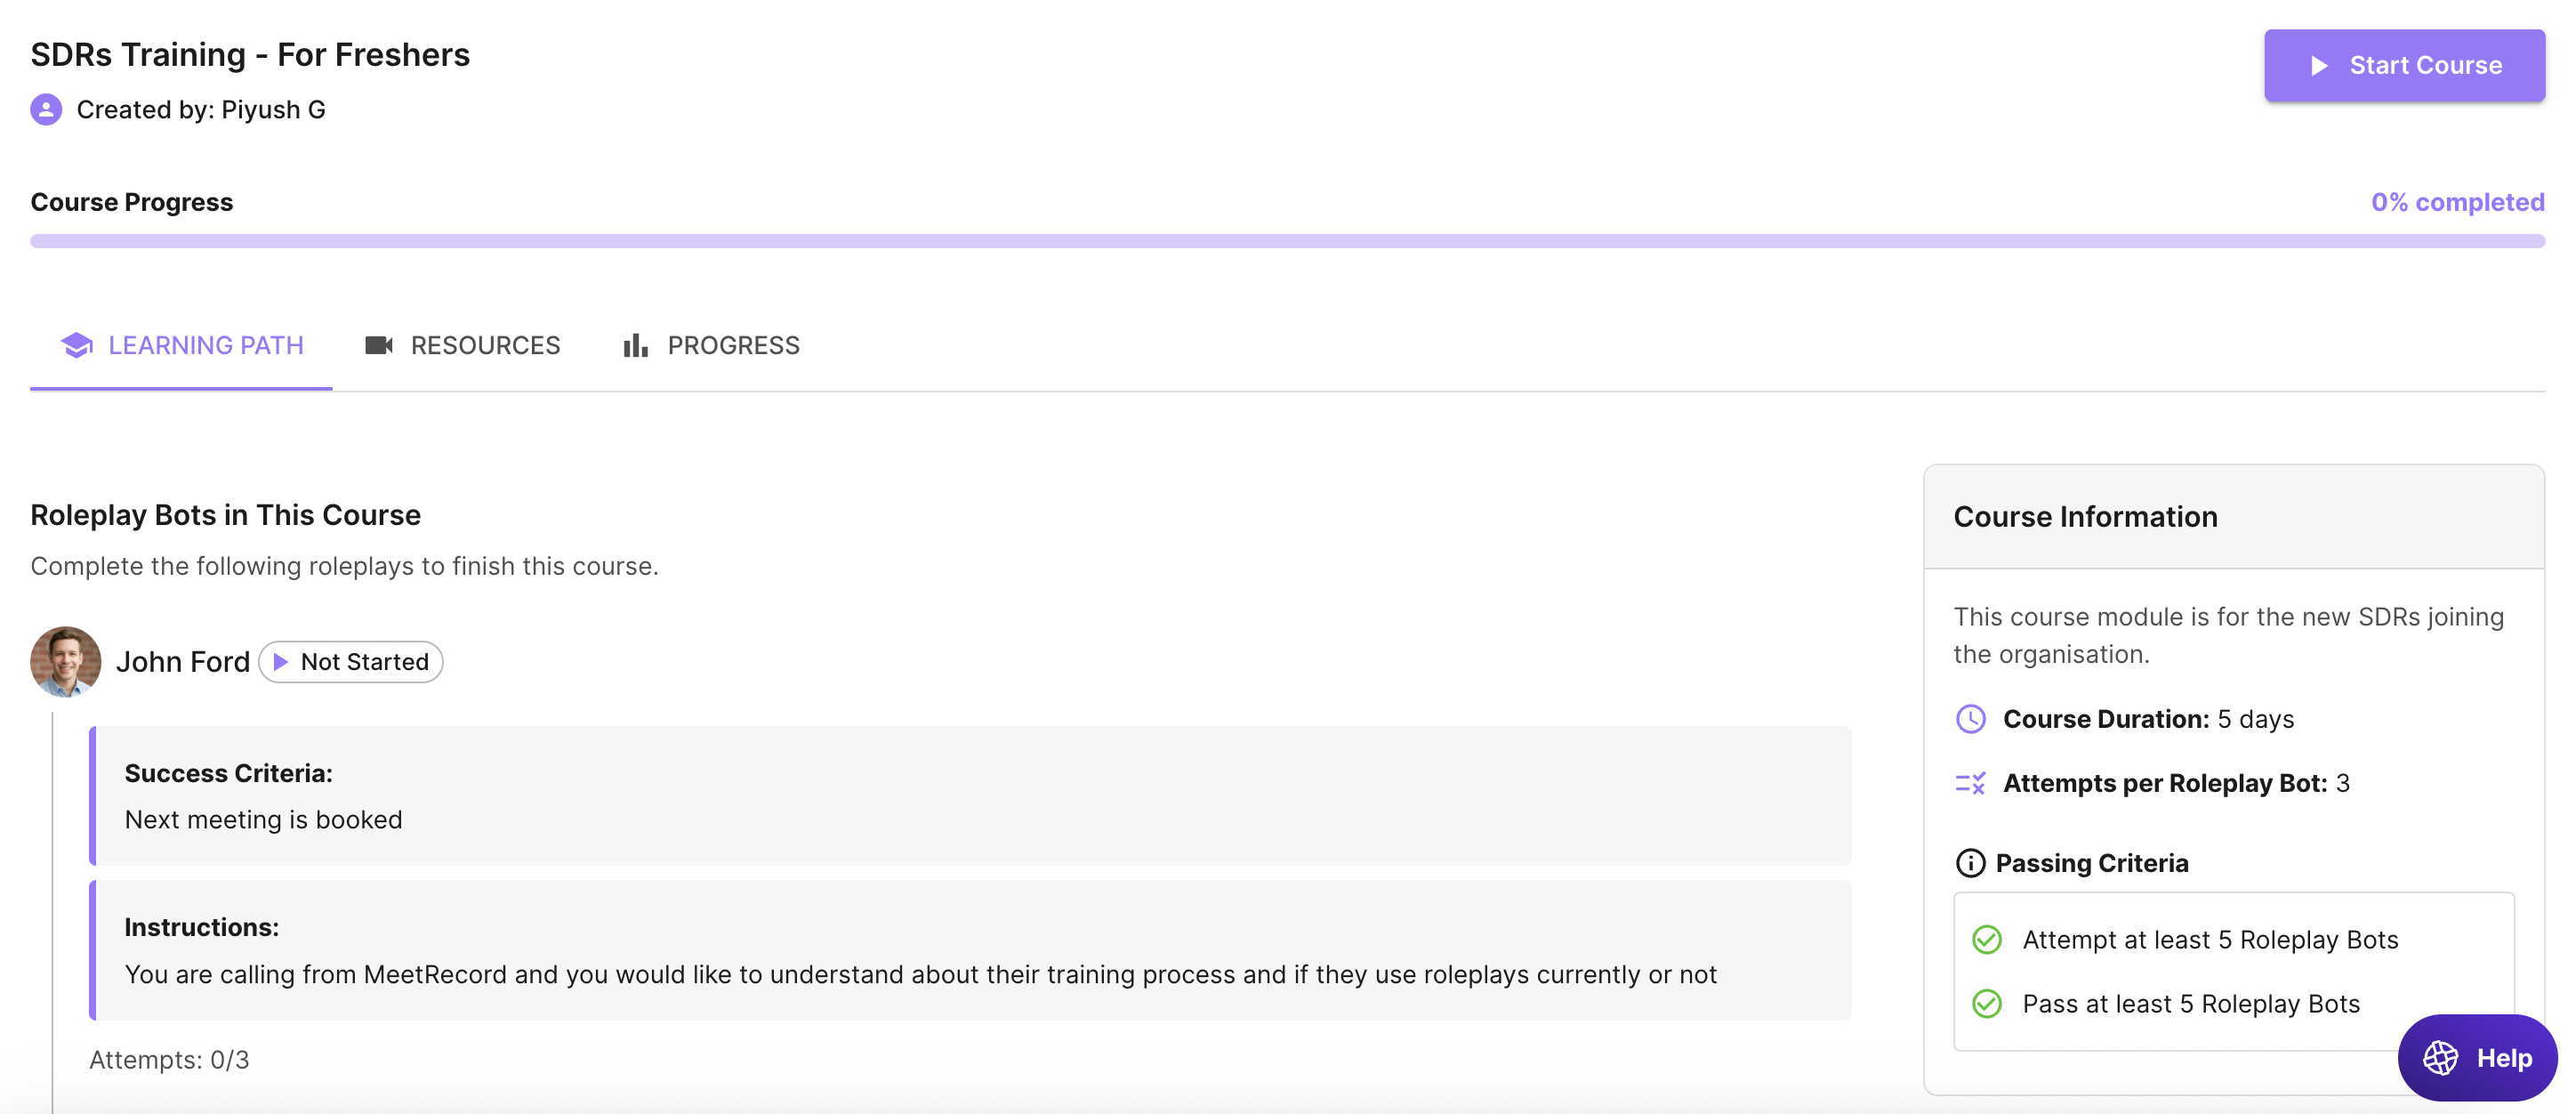Click the creator profile avatar icon
Screen dimensions: 2576x1114
coord(46,109)
